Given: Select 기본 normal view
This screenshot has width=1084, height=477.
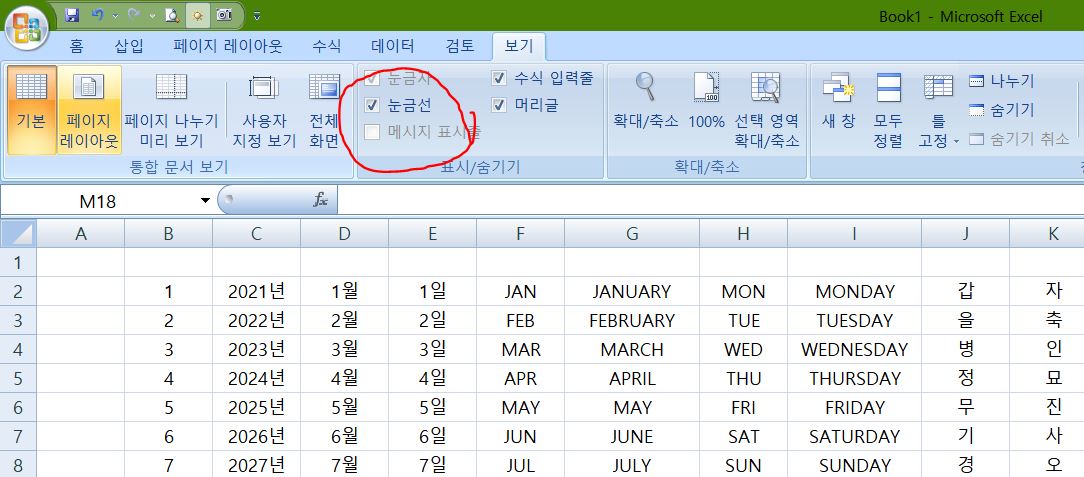Looking at the screenshot, I should point(31,110).
